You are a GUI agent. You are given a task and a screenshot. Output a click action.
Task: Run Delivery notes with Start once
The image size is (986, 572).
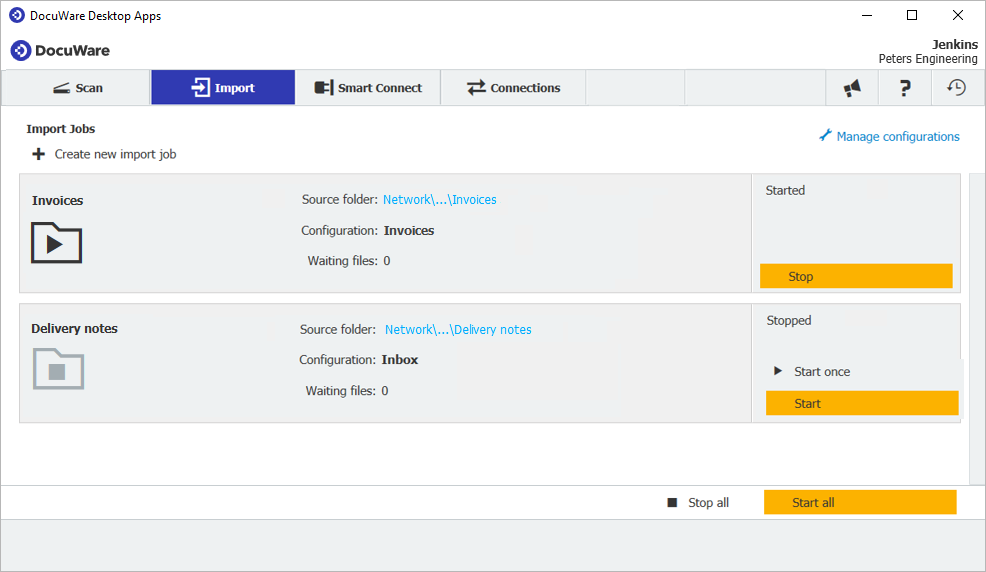pos(821,371)
